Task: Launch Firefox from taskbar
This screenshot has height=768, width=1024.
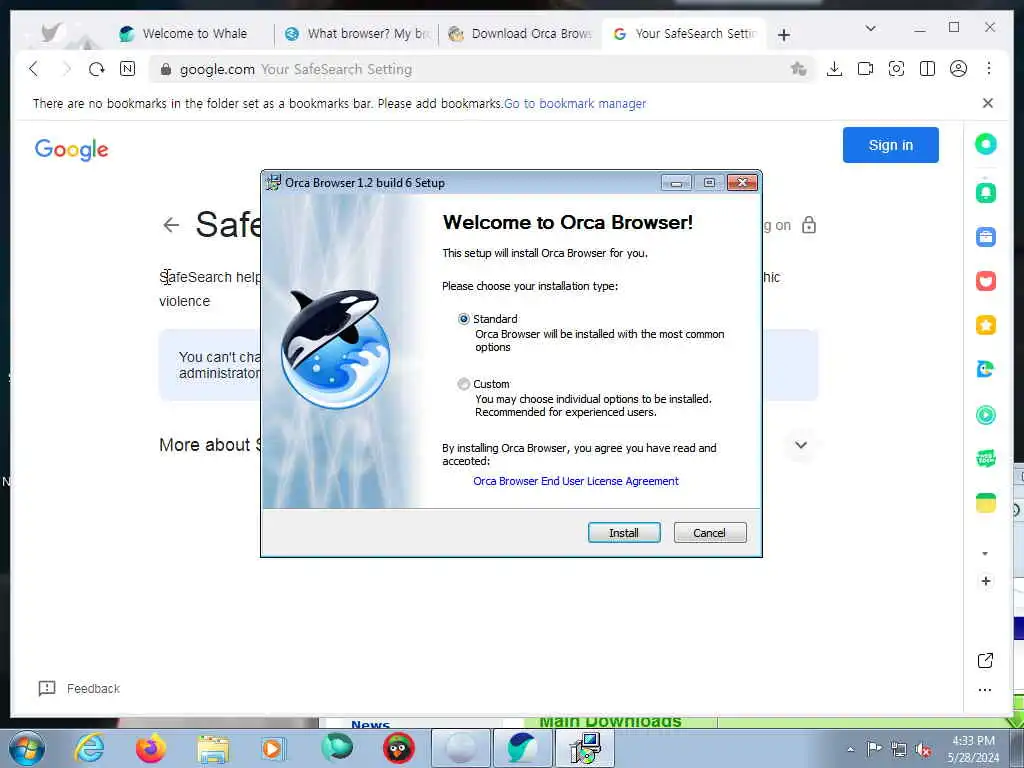Action: coord(151,748)
